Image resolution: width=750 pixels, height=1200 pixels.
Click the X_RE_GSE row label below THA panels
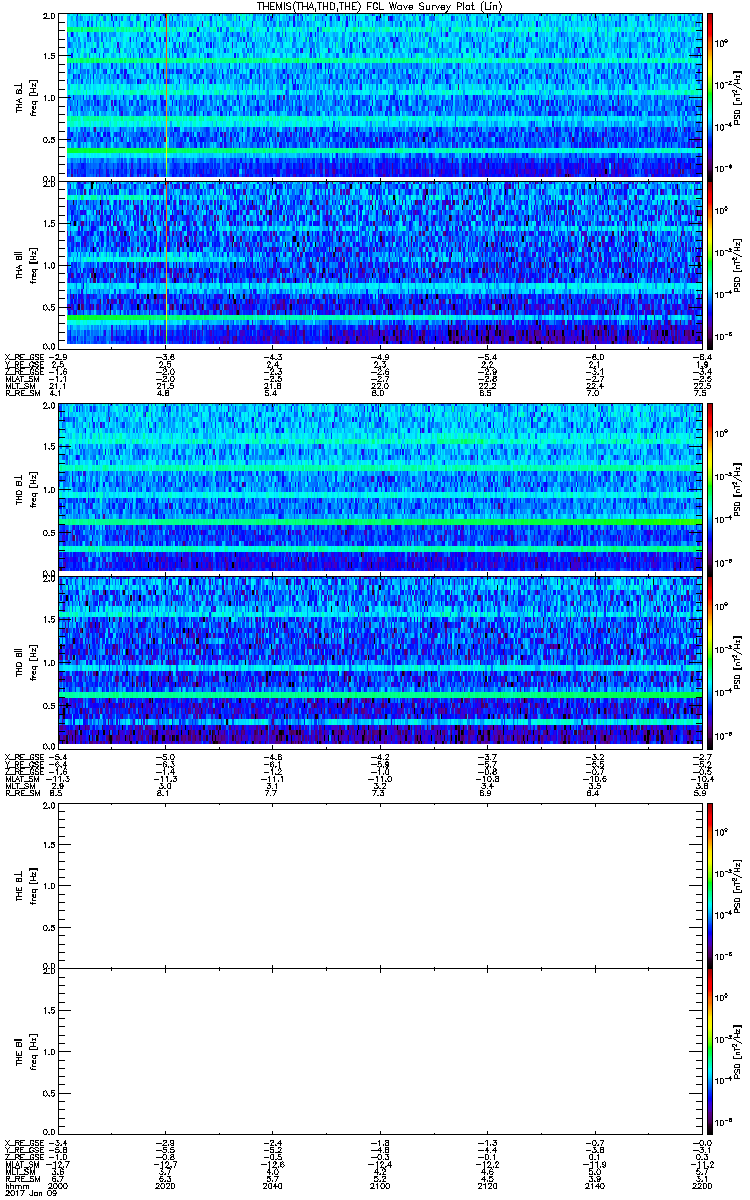(25, 357)
